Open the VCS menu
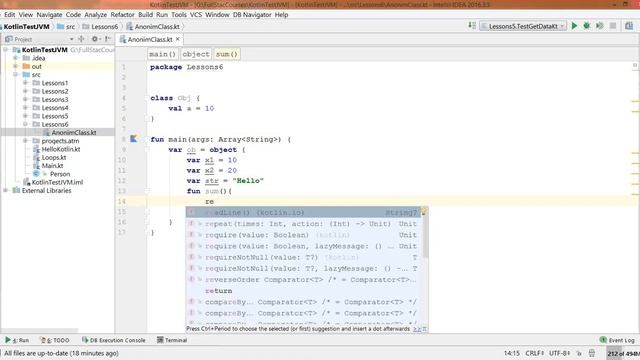Screen dimensions: 640x360 196,15
